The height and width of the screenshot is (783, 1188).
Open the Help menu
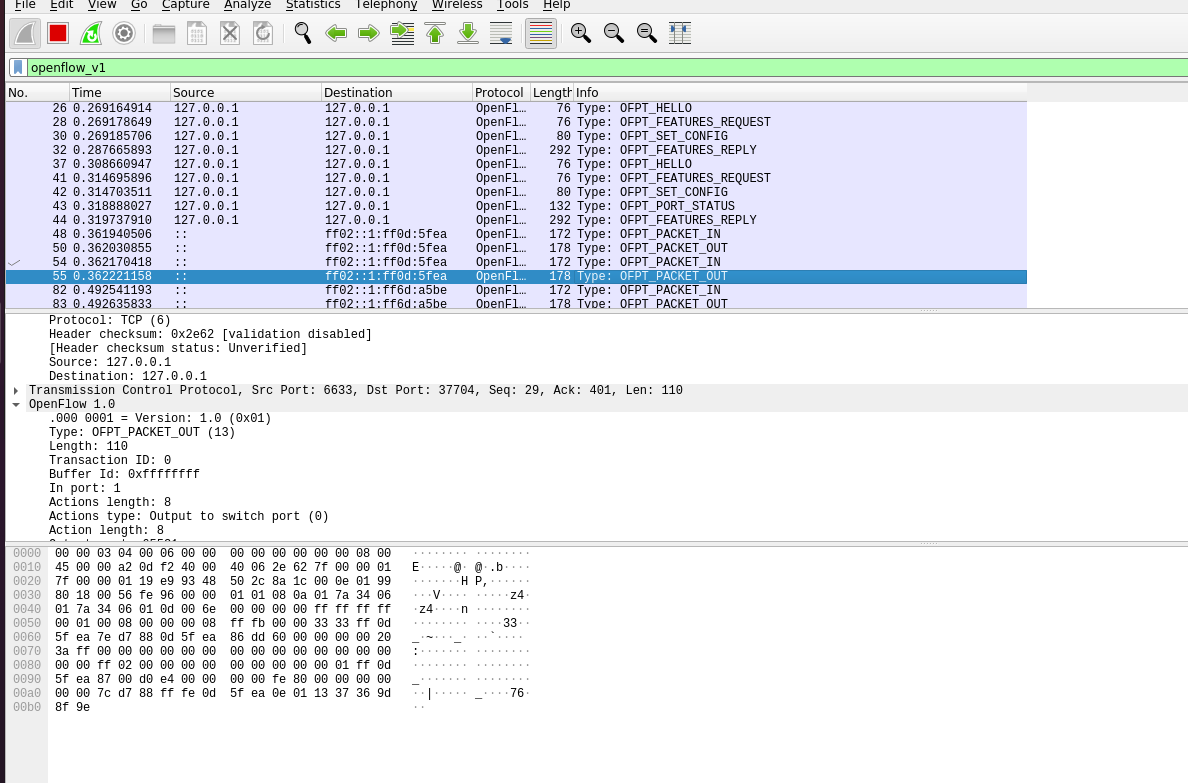556,5
